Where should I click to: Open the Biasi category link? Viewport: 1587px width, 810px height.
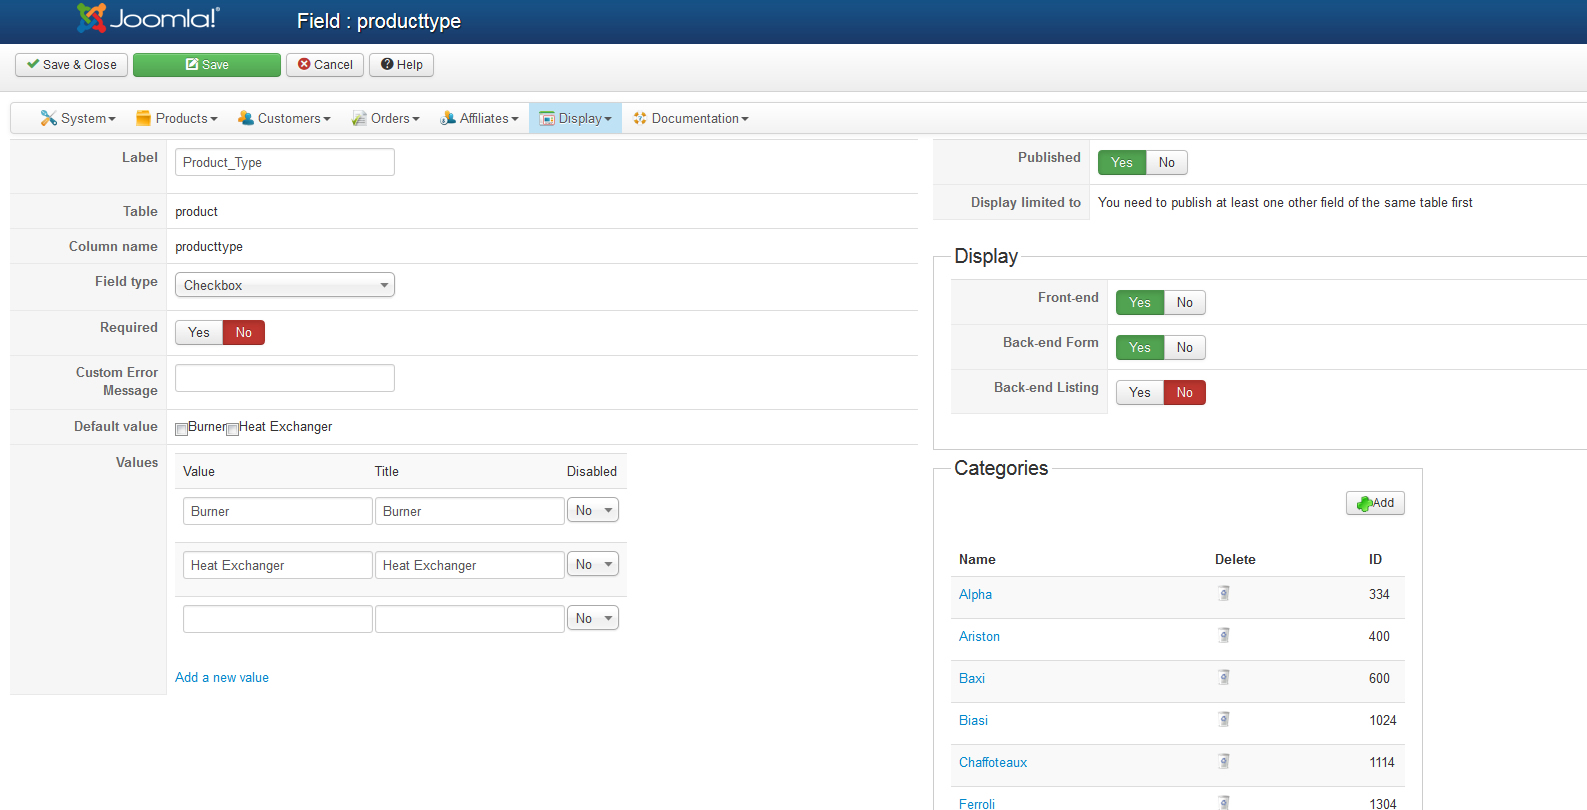[x=973, y=720]
